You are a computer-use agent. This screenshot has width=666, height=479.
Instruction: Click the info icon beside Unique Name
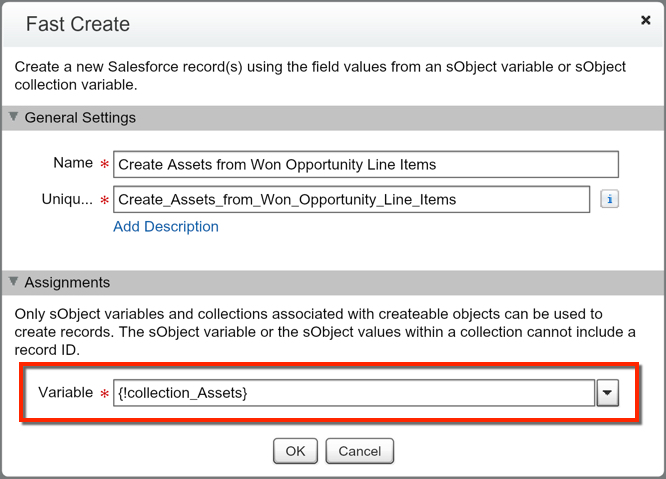[x=609, y=199]
